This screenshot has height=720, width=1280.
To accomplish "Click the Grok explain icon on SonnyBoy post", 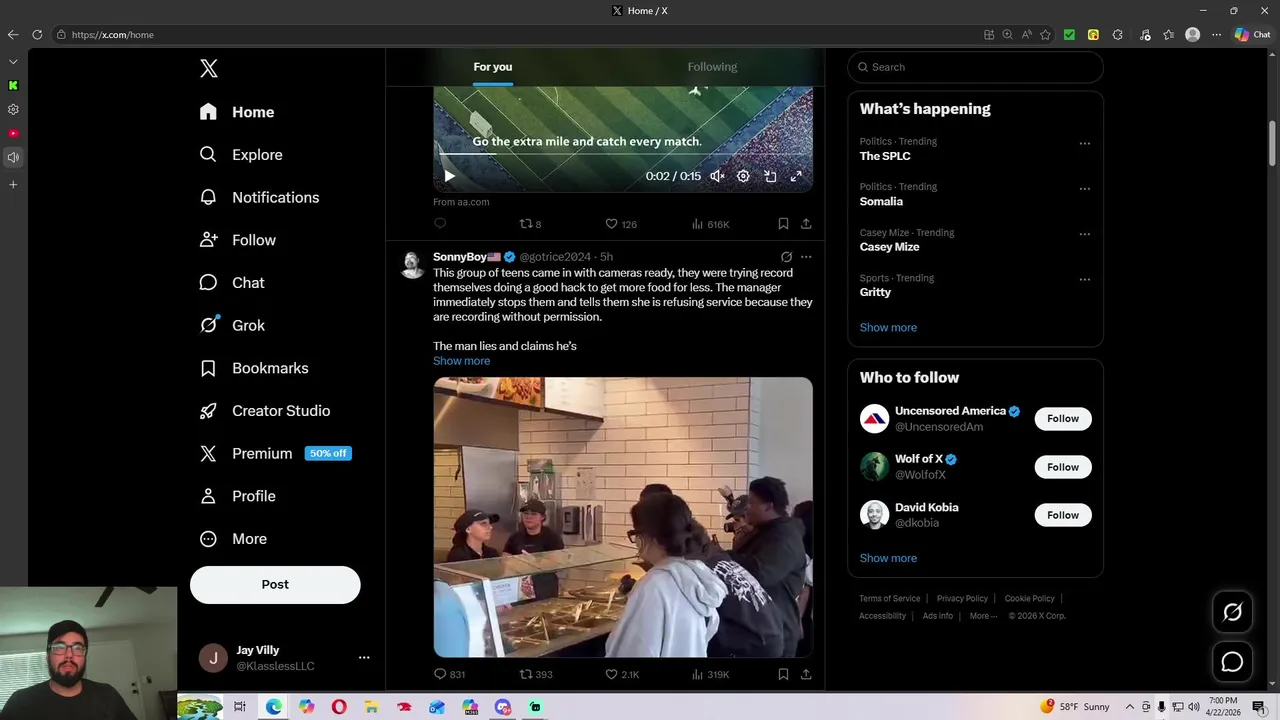I will 786,257.
